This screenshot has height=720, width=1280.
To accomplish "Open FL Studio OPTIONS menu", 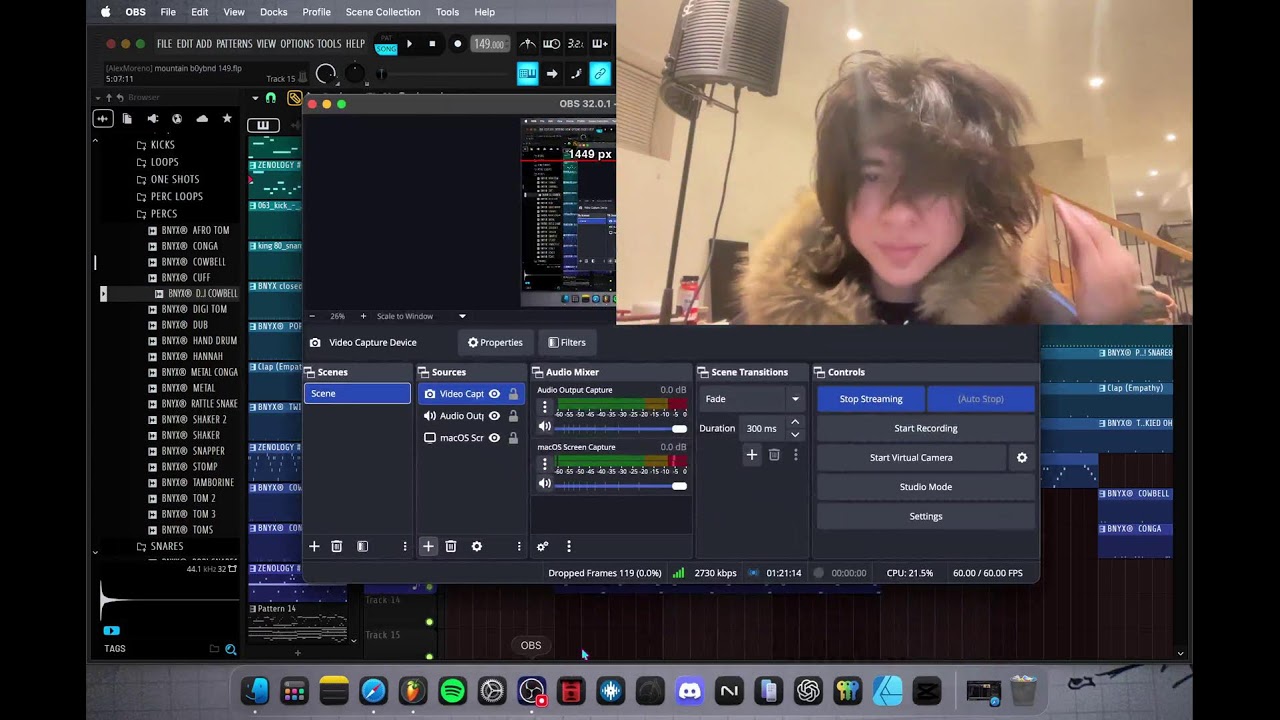I will click(x=297, y=44).
